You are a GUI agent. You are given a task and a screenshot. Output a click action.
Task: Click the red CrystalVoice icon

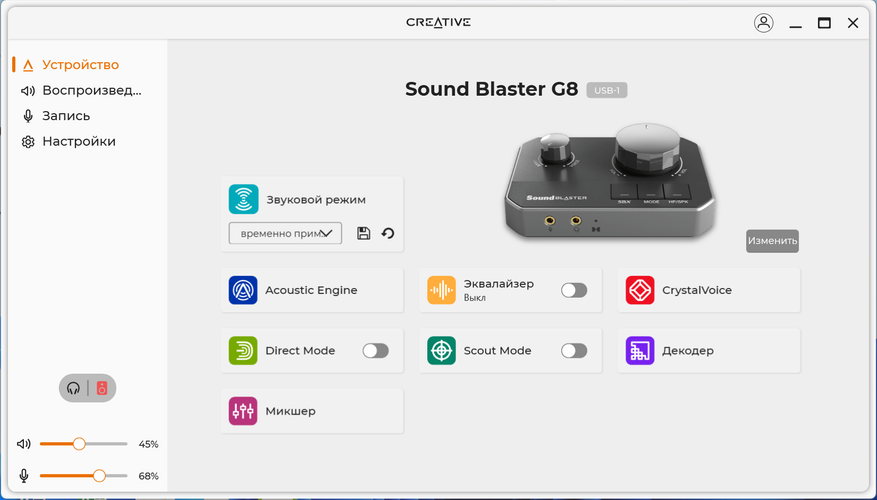[x=640, y=290]
